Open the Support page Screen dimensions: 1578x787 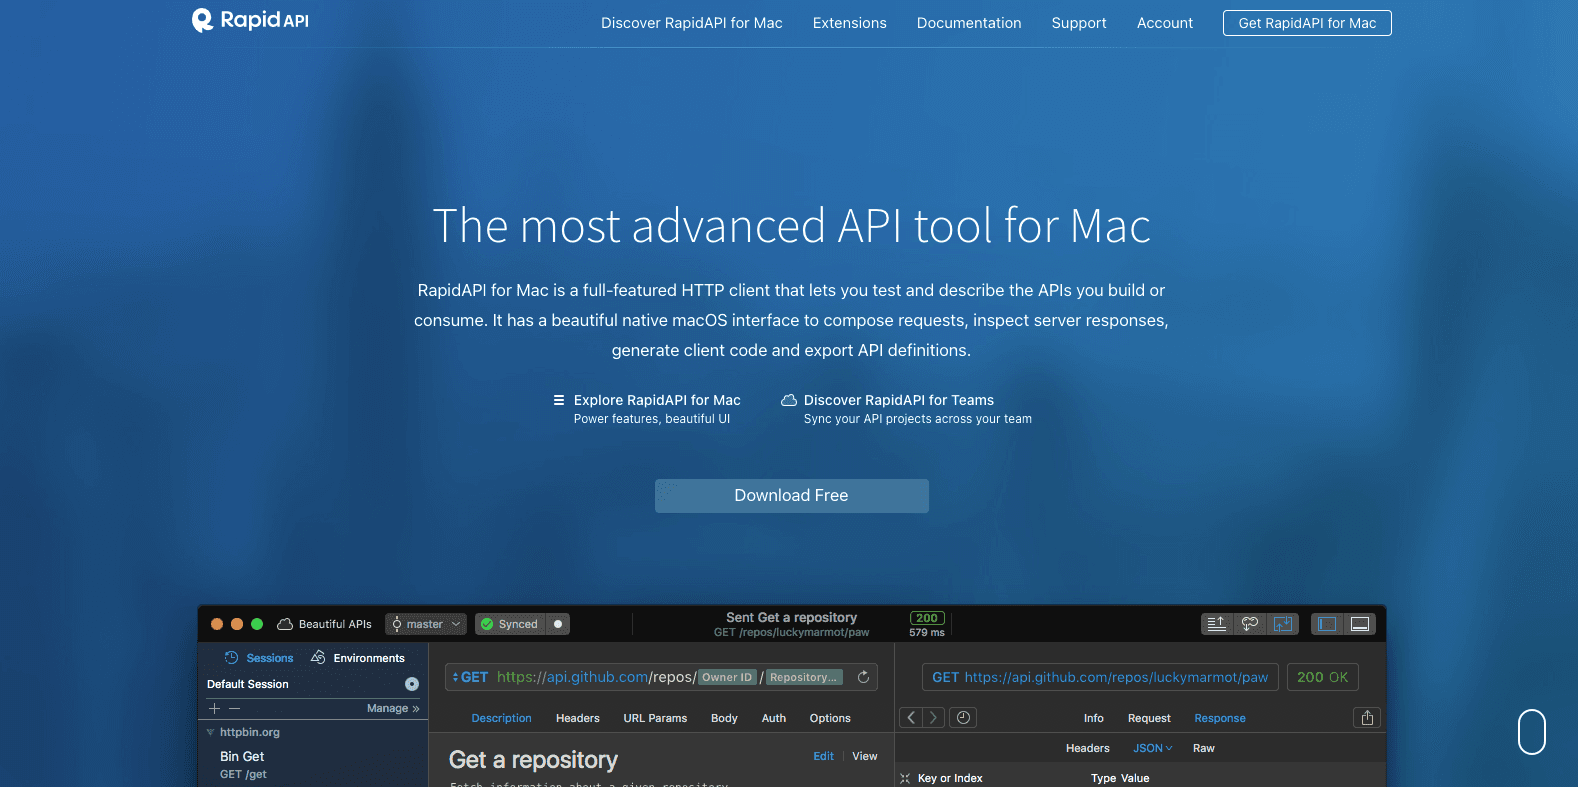coord(1078,23)
